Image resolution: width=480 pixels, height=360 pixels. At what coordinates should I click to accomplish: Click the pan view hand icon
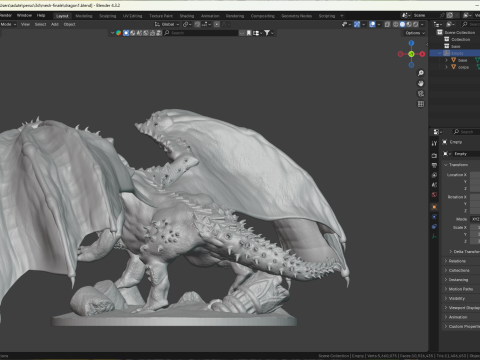click(x=421, y=83)
